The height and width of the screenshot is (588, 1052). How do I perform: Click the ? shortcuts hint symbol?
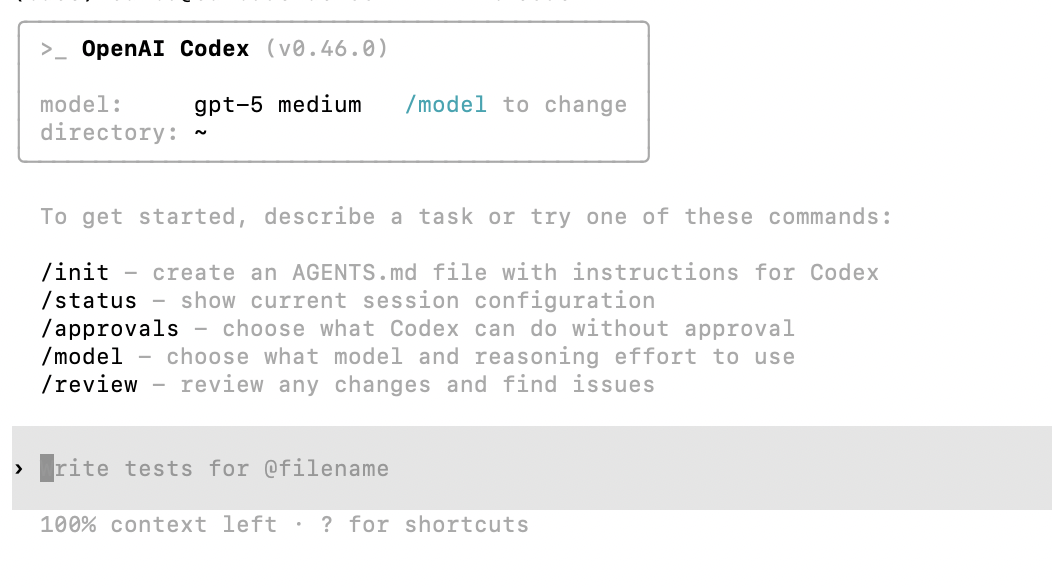click(x=326, y=525)
